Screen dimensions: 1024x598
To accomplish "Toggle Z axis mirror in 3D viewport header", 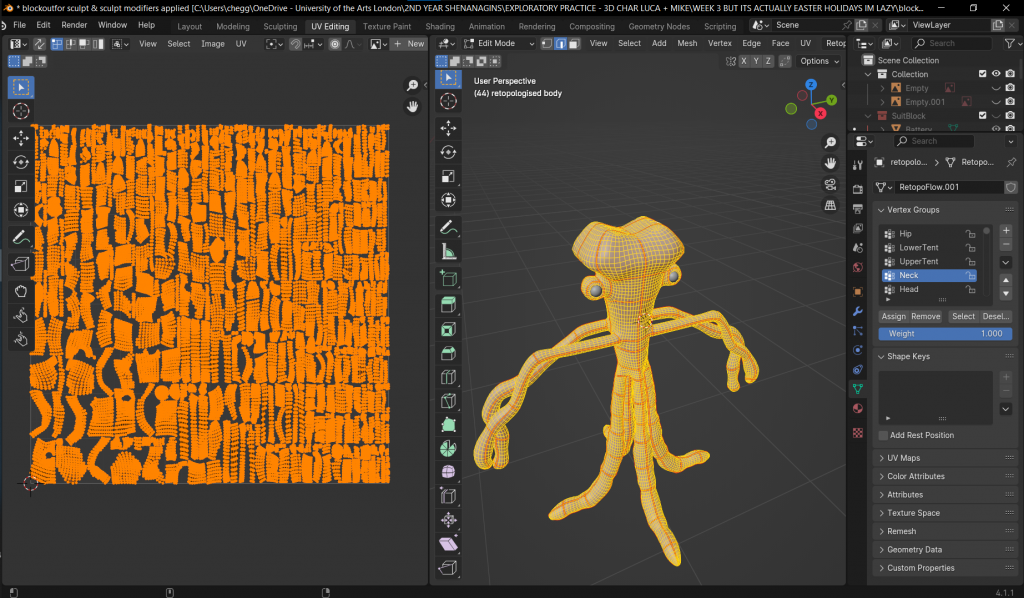I will pos(767,61).
